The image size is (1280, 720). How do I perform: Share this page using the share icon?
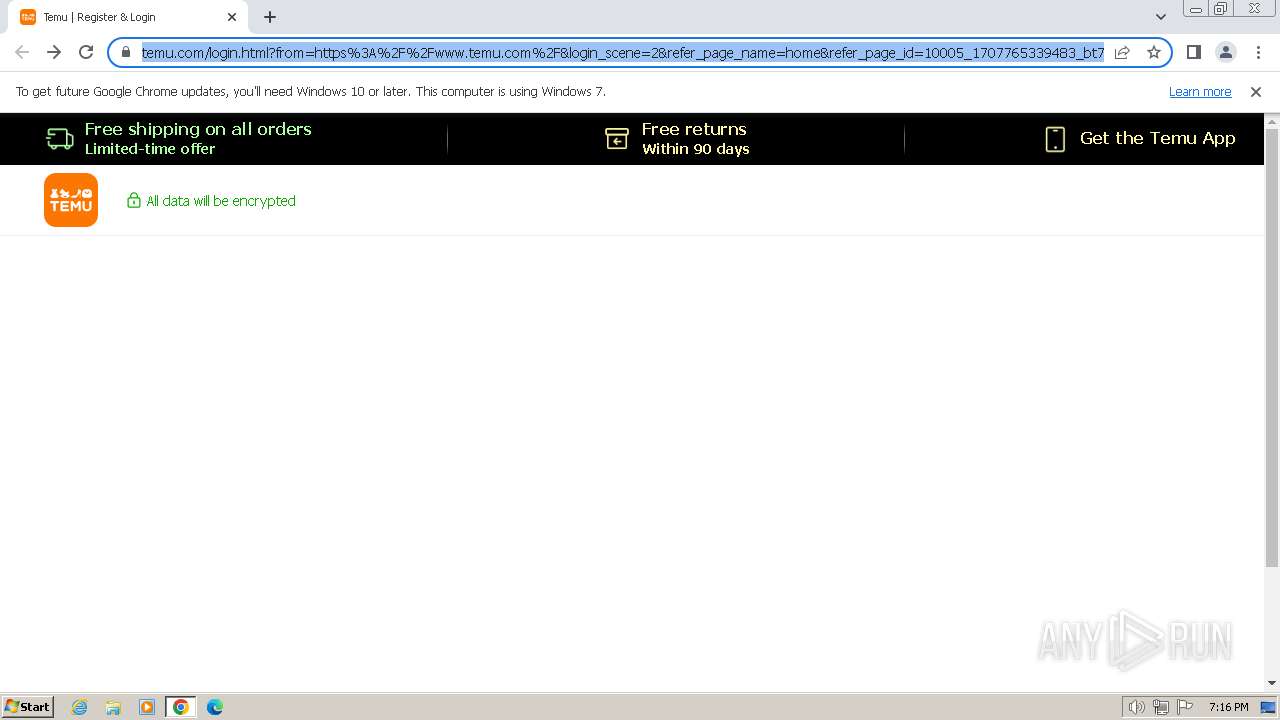tap(1122, 52)
